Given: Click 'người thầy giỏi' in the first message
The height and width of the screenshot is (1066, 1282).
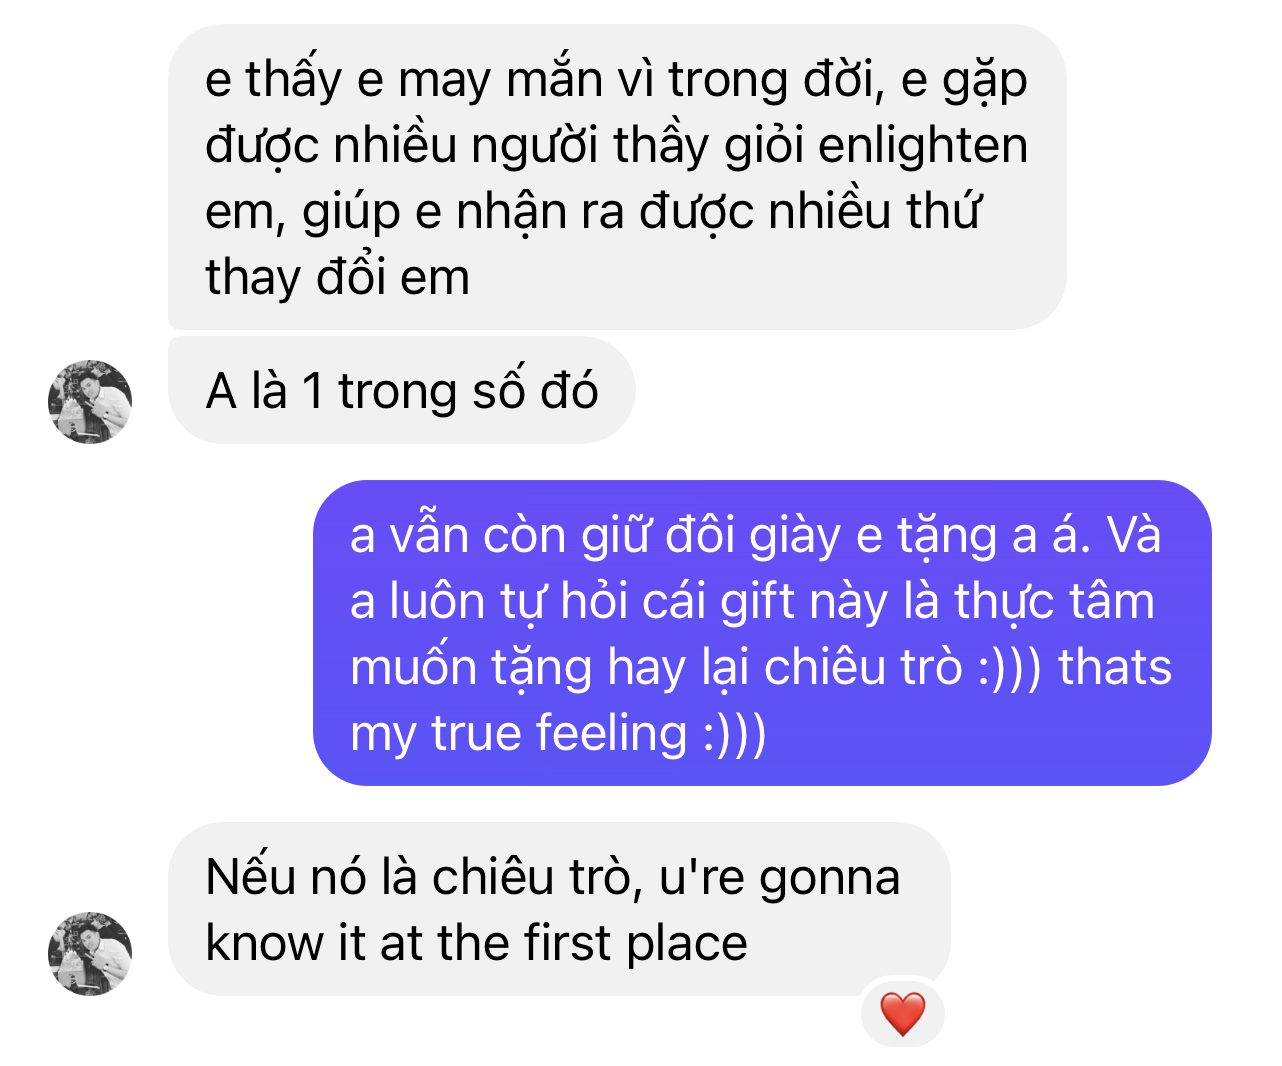Looking at the screenshot, I should click(x=637, y=146).
